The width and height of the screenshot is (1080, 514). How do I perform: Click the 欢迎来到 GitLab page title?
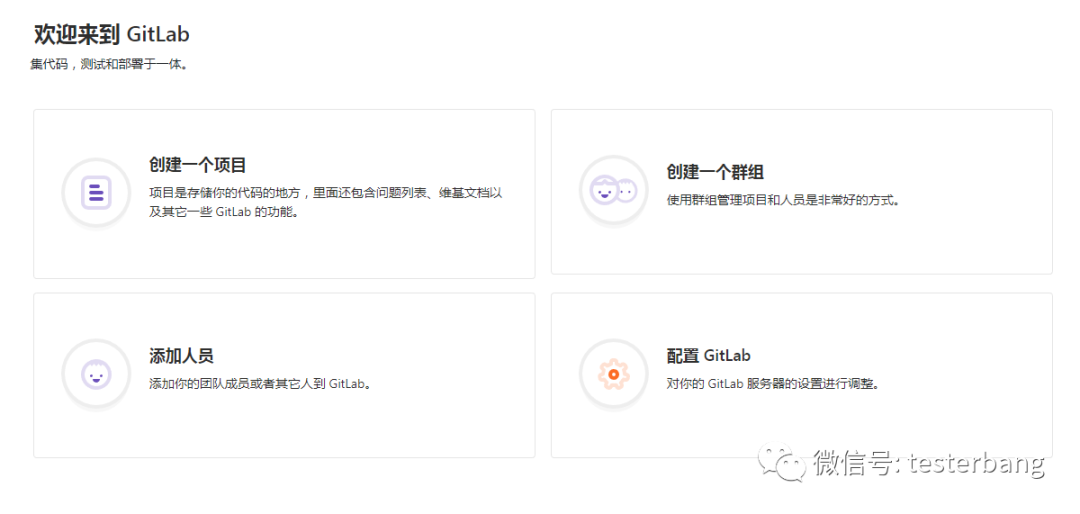point(112,34)
